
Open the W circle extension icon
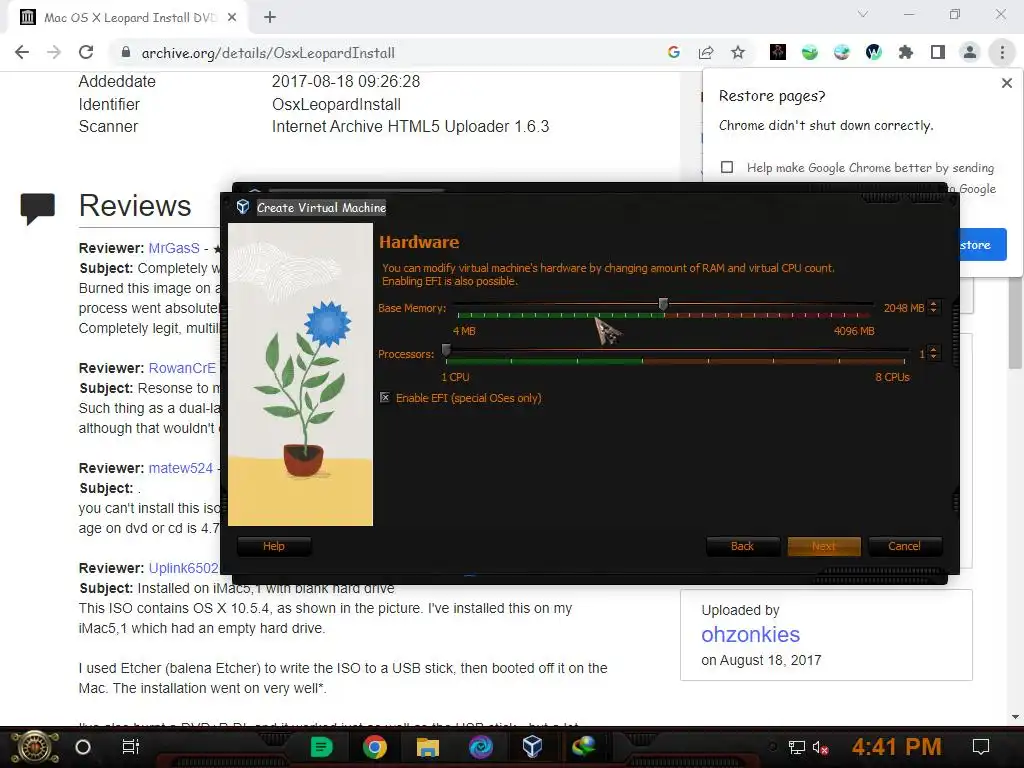tap(874, 52)
